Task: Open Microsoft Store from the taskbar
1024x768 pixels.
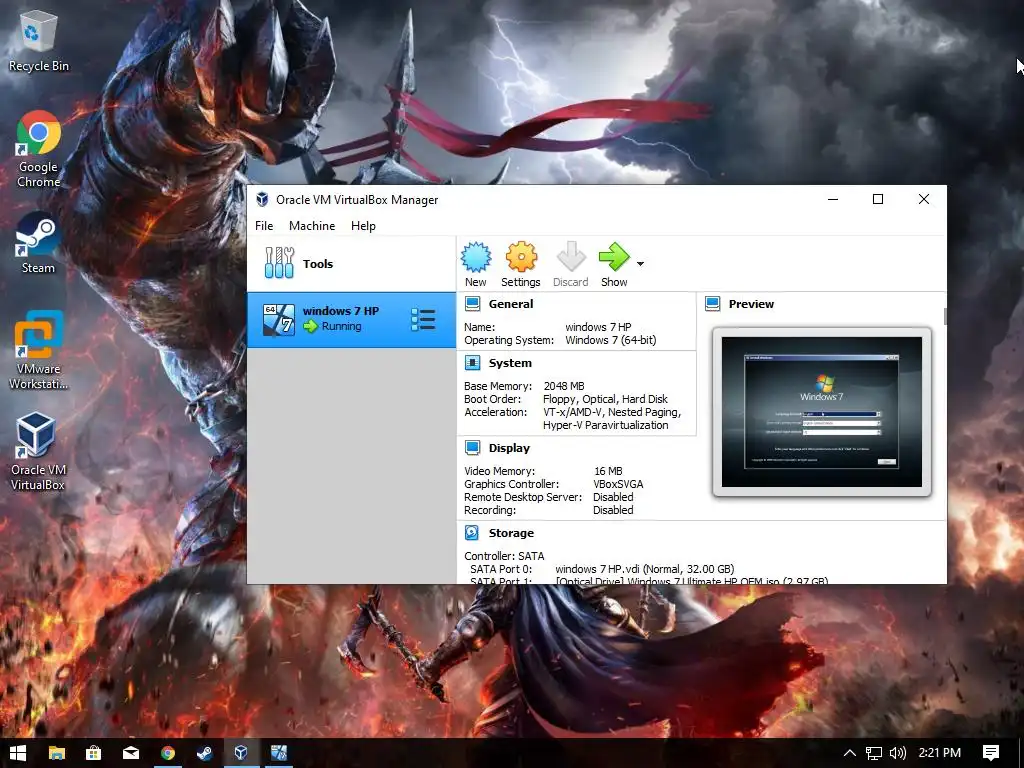Action: tap(93, 753)
